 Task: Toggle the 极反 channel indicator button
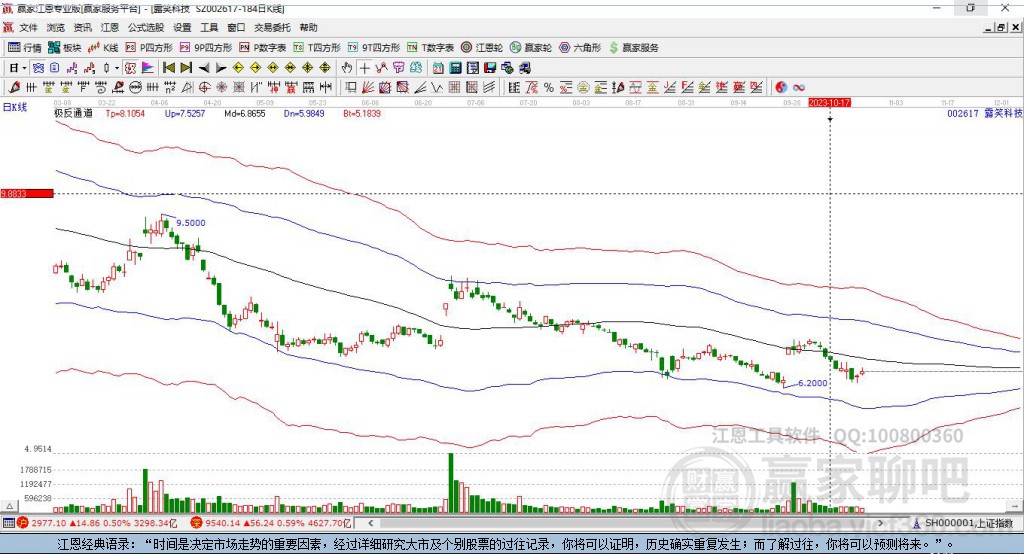(130, 68)
